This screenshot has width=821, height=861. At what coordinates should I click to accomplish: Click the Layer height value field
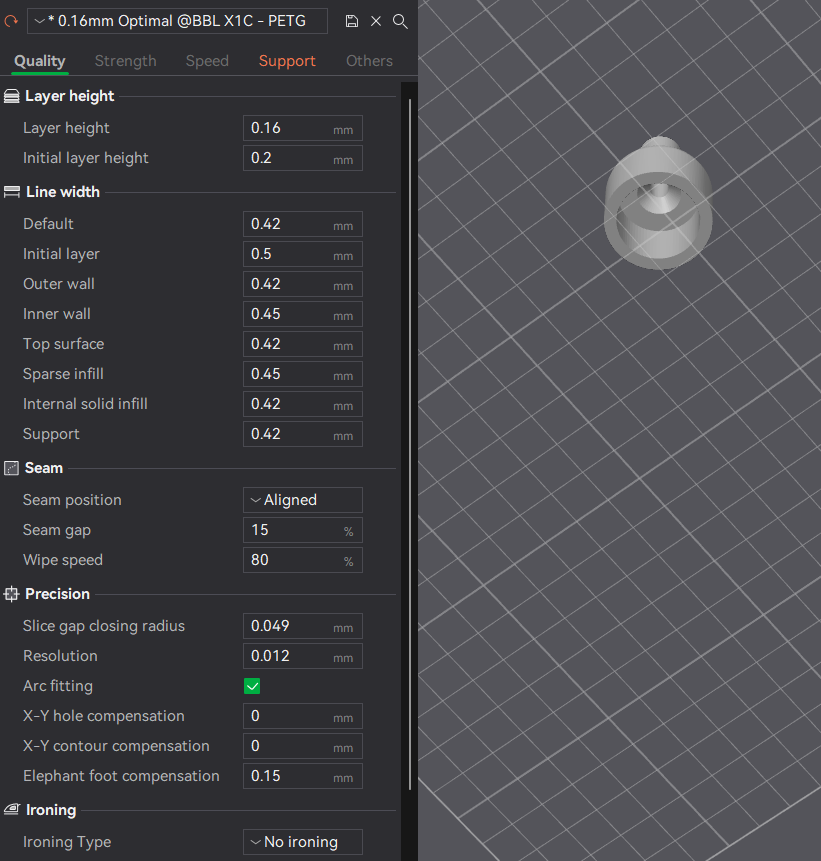coord(288,128)
